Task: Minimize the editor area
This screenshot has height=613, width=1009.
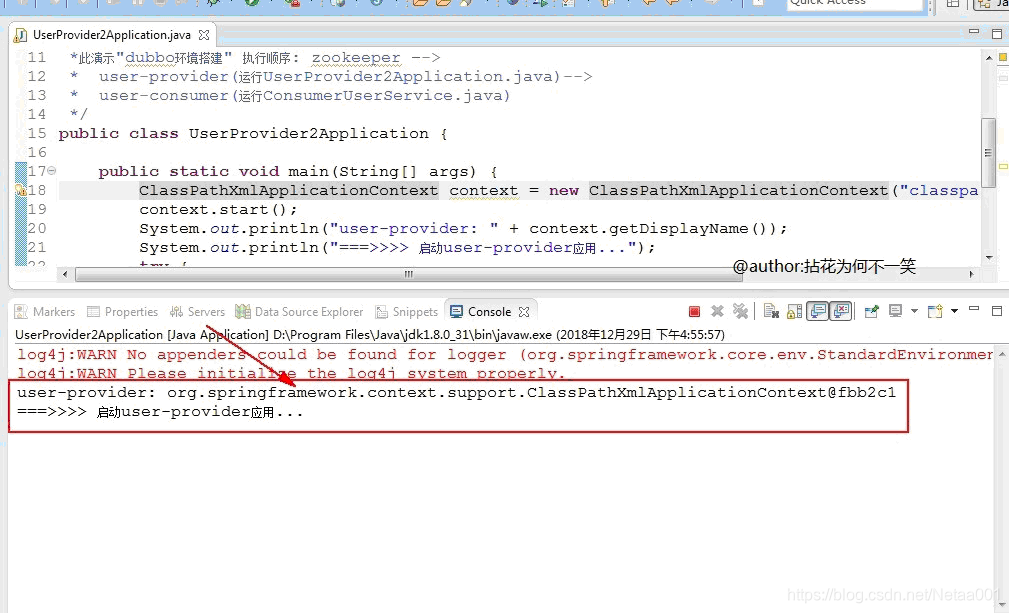Action: pyautogui.click(x=974, y=32)
